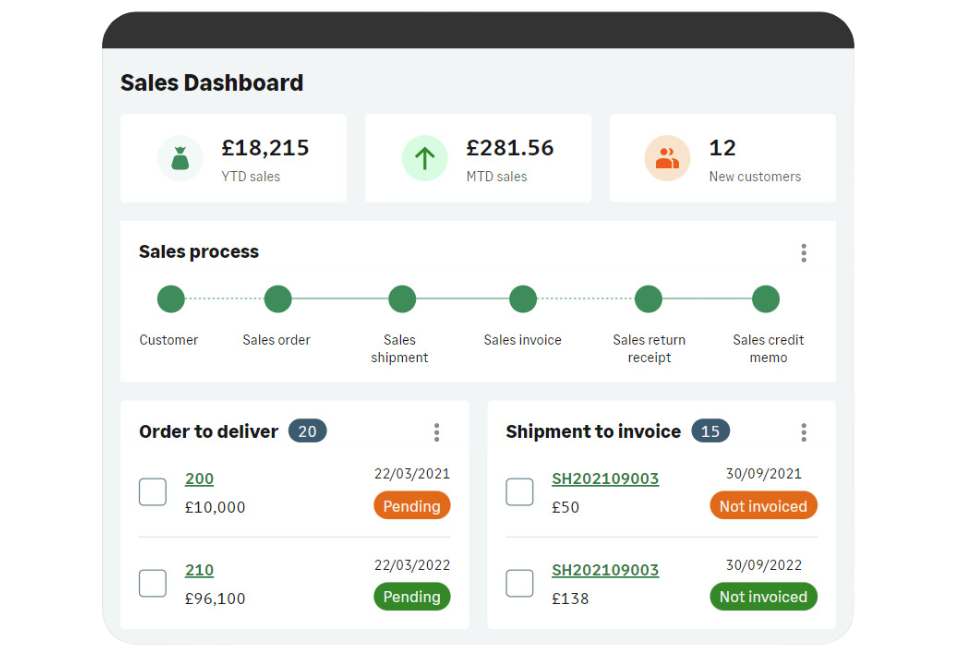Click the Order to deliver count badge 20
958x658 pixels.
pos(307,431)
